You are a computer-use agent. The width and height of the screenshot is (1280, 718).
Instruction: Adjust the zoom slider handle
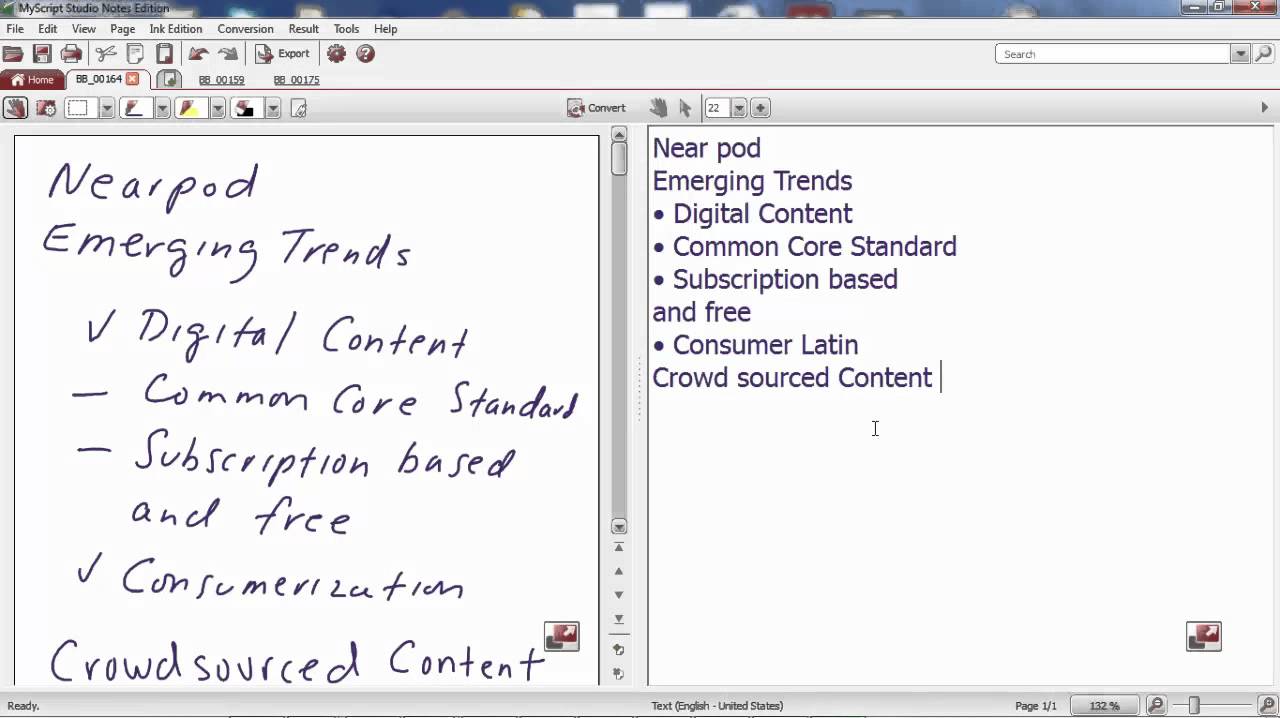click(1193, 705)
